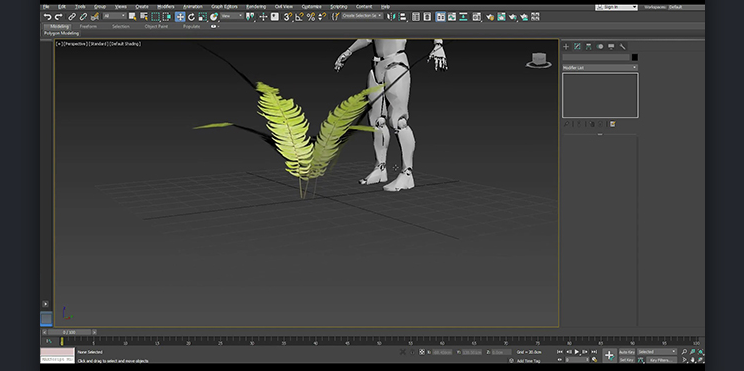The width and height of the screenshot is (744, 371).
Task: Click the Set Key button
Action: (x=627, y=360)
